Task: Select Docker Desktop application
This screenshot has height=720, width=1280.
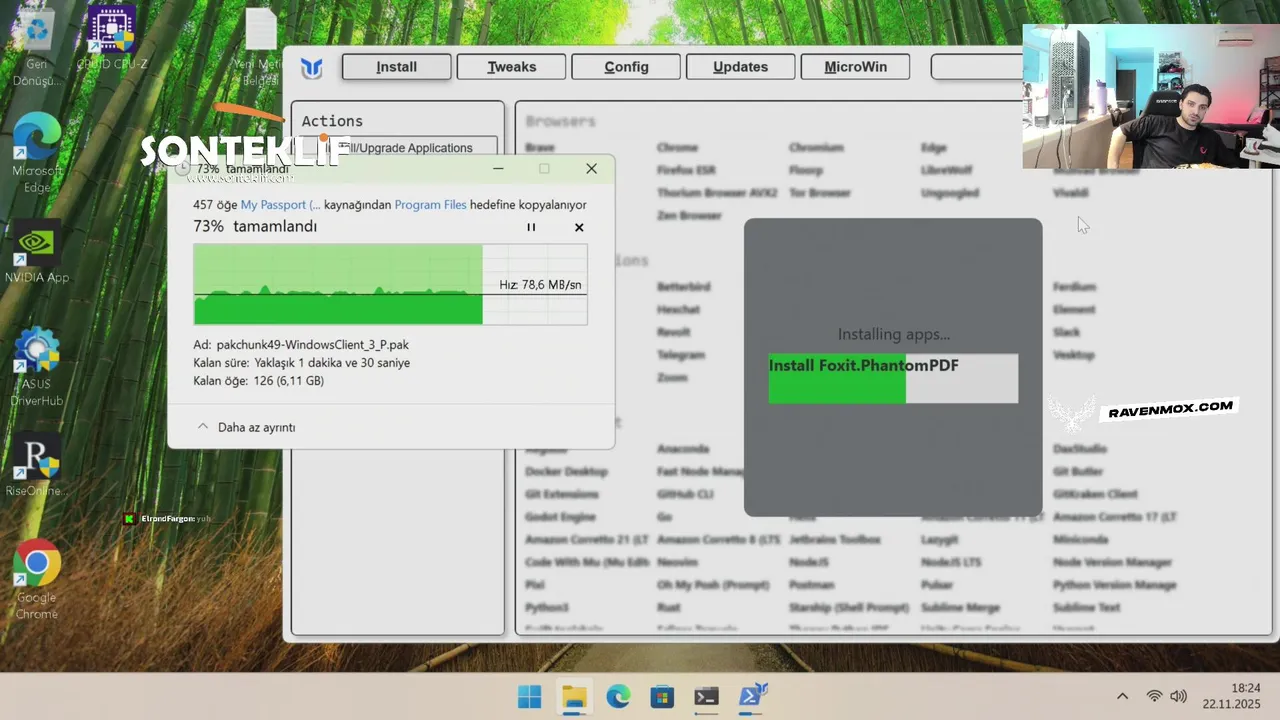Action: [567, 472]
